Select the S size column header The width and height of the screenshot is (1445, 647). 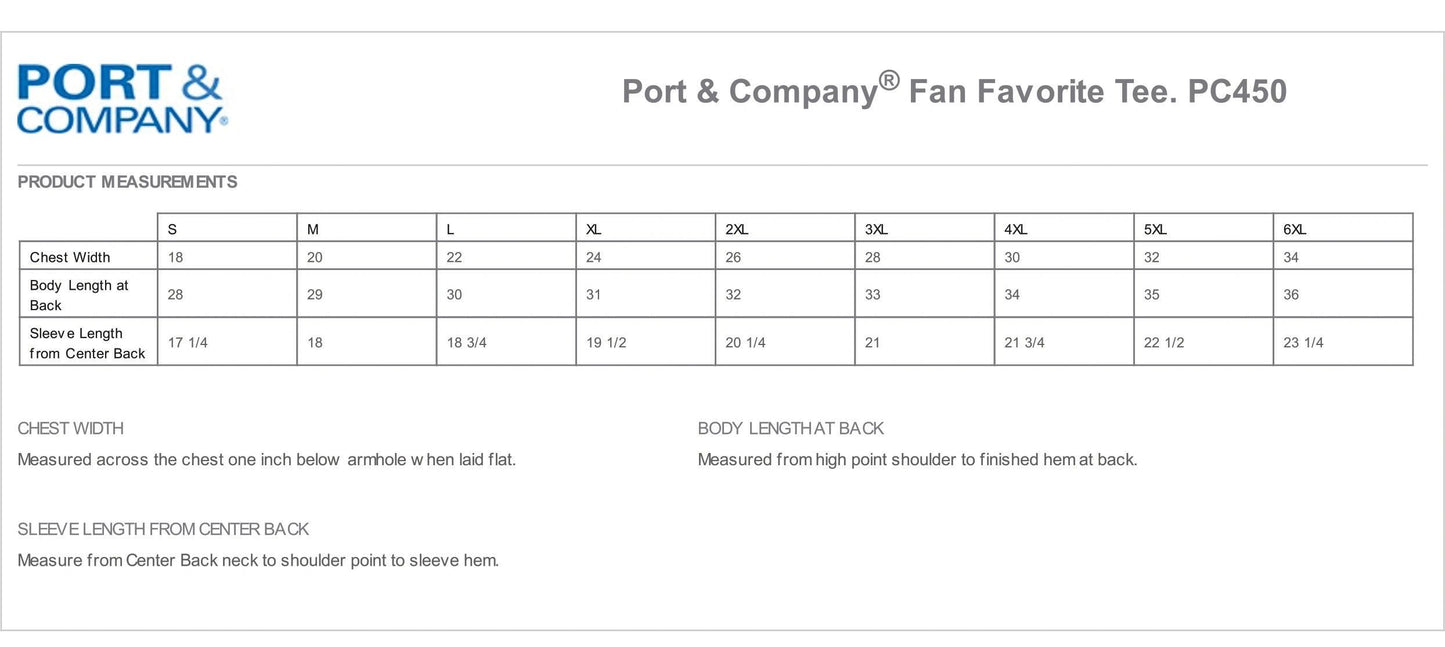(173, 229)
